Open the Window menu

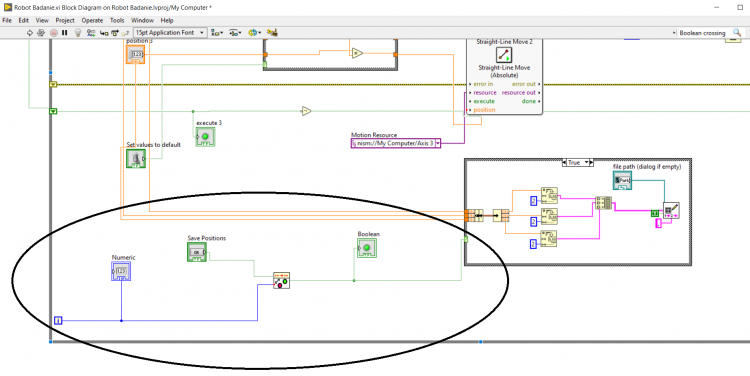[143, 21]
